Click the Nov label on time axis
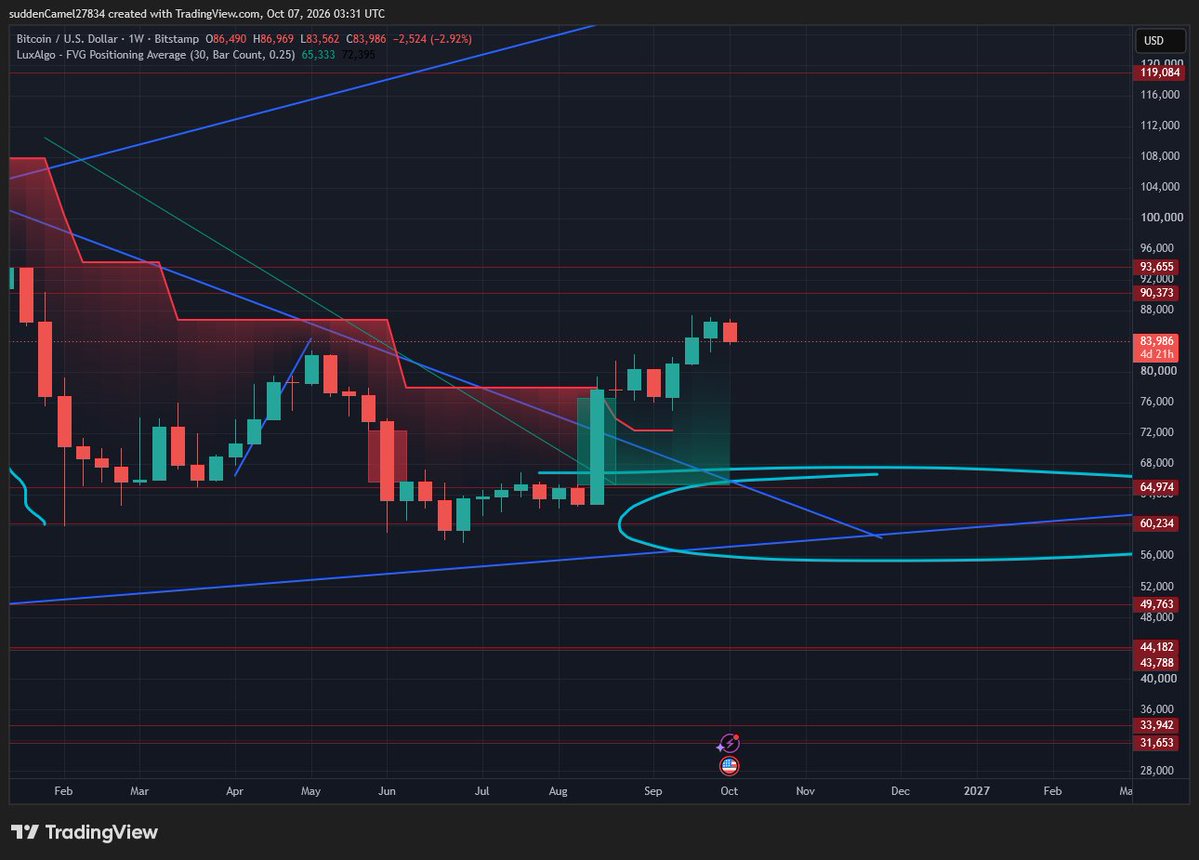1199x860 pixels. pyautogui.click(x=805, y=791)
